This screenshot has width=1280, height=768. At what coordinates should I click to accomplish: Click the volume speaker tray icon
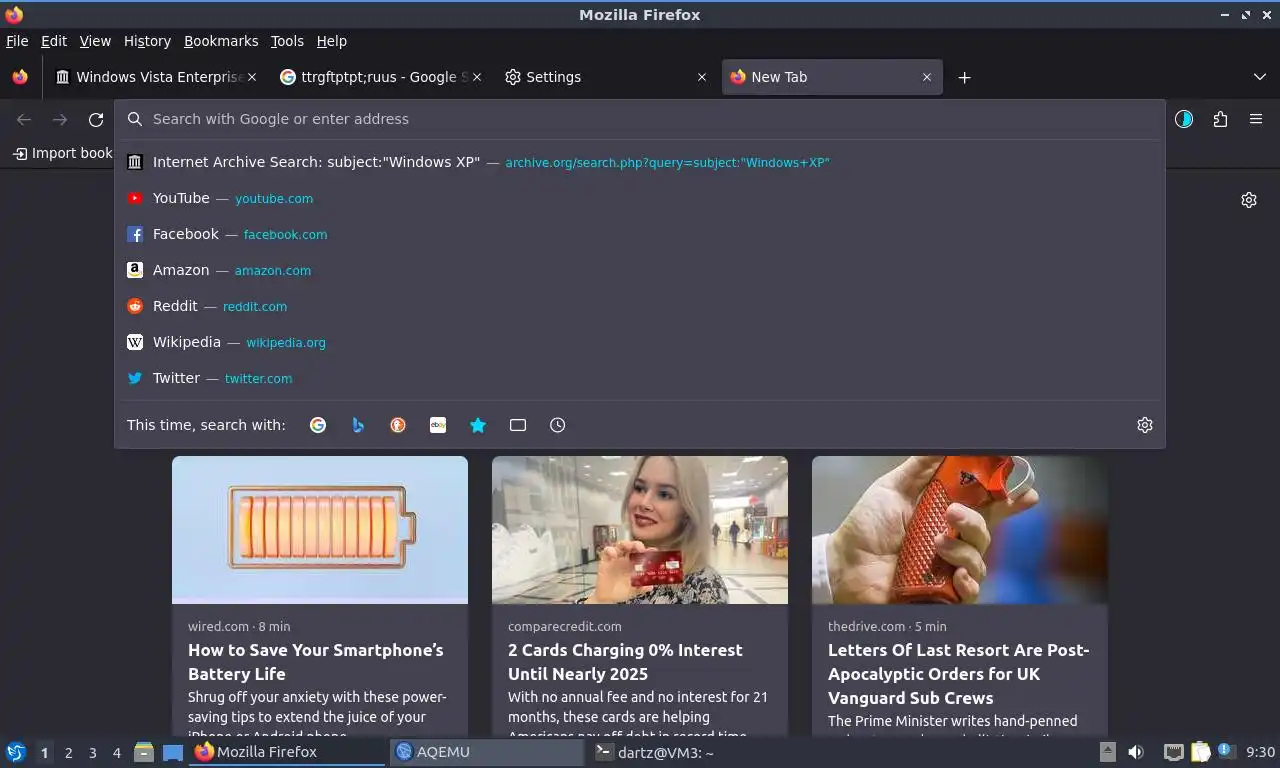coord(1136,752)
